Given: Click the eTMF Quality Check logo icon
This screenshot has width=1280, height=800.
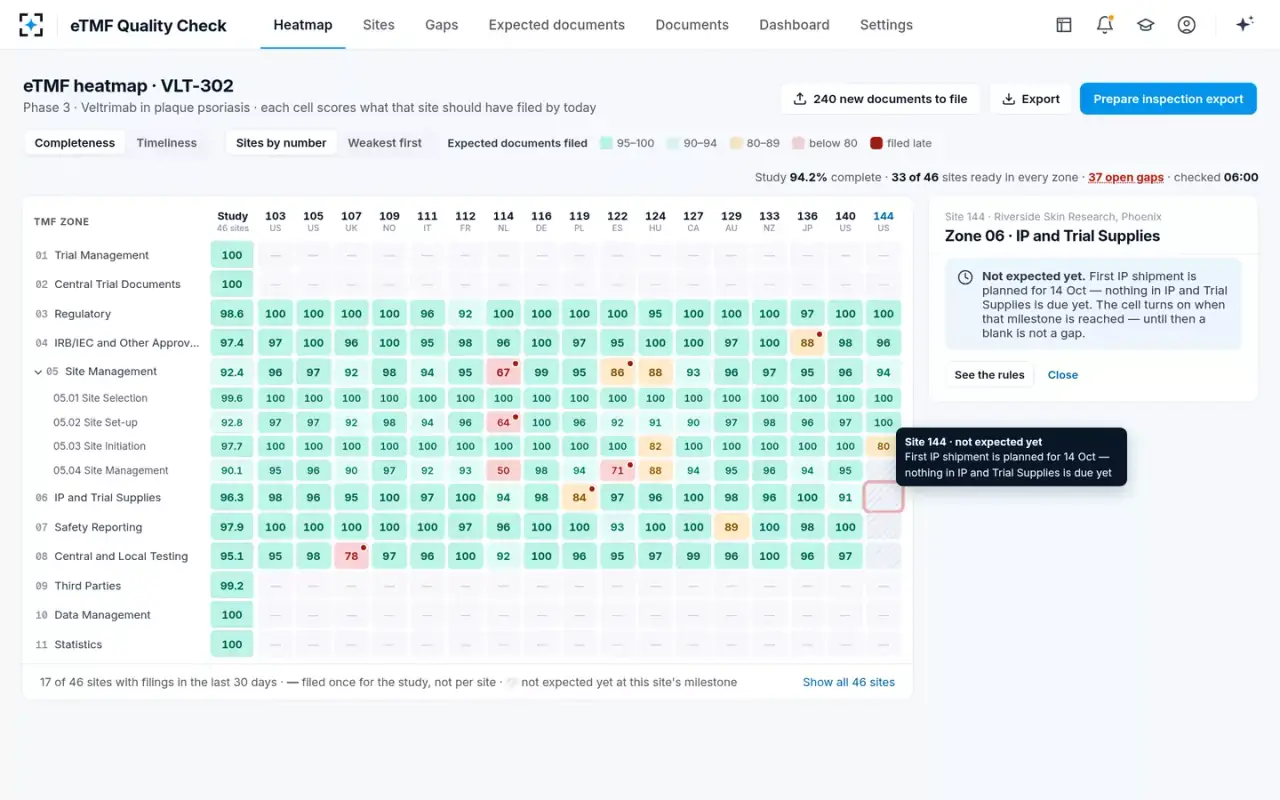Looking at the screenshot, I should [x=31, y=25].
